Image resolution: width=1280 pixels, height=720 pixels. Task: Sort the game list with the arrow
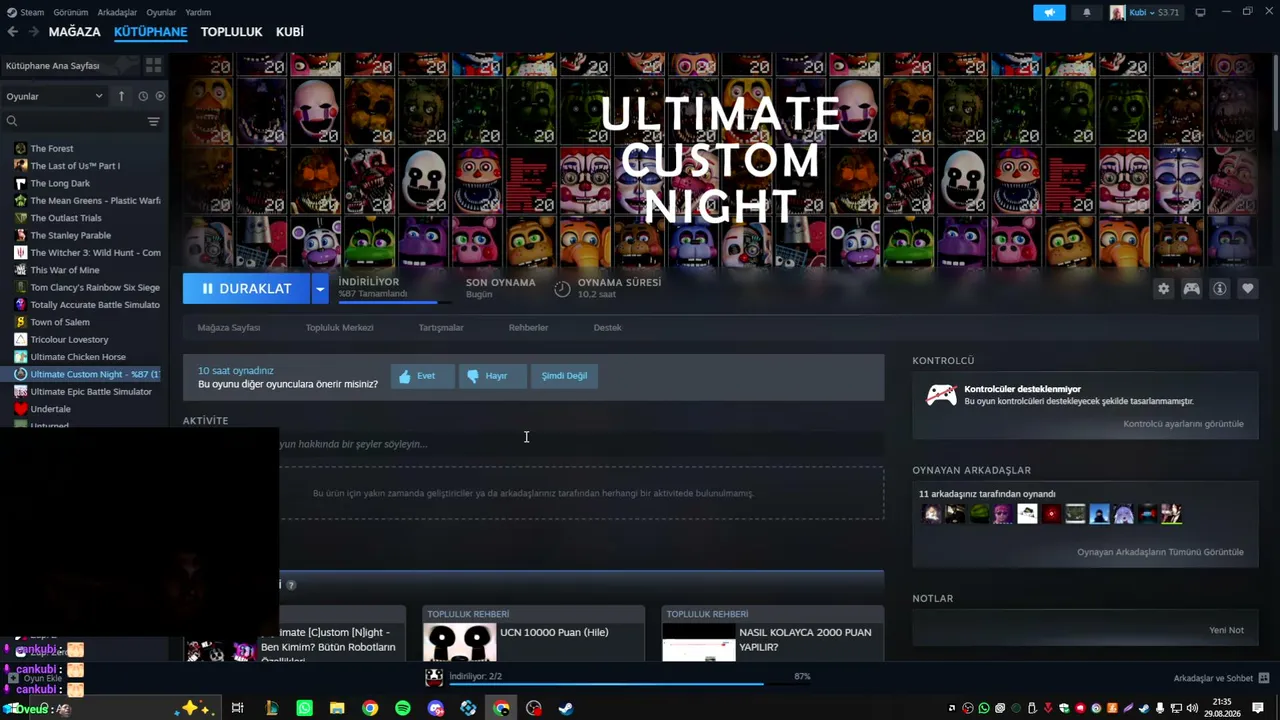121,96
